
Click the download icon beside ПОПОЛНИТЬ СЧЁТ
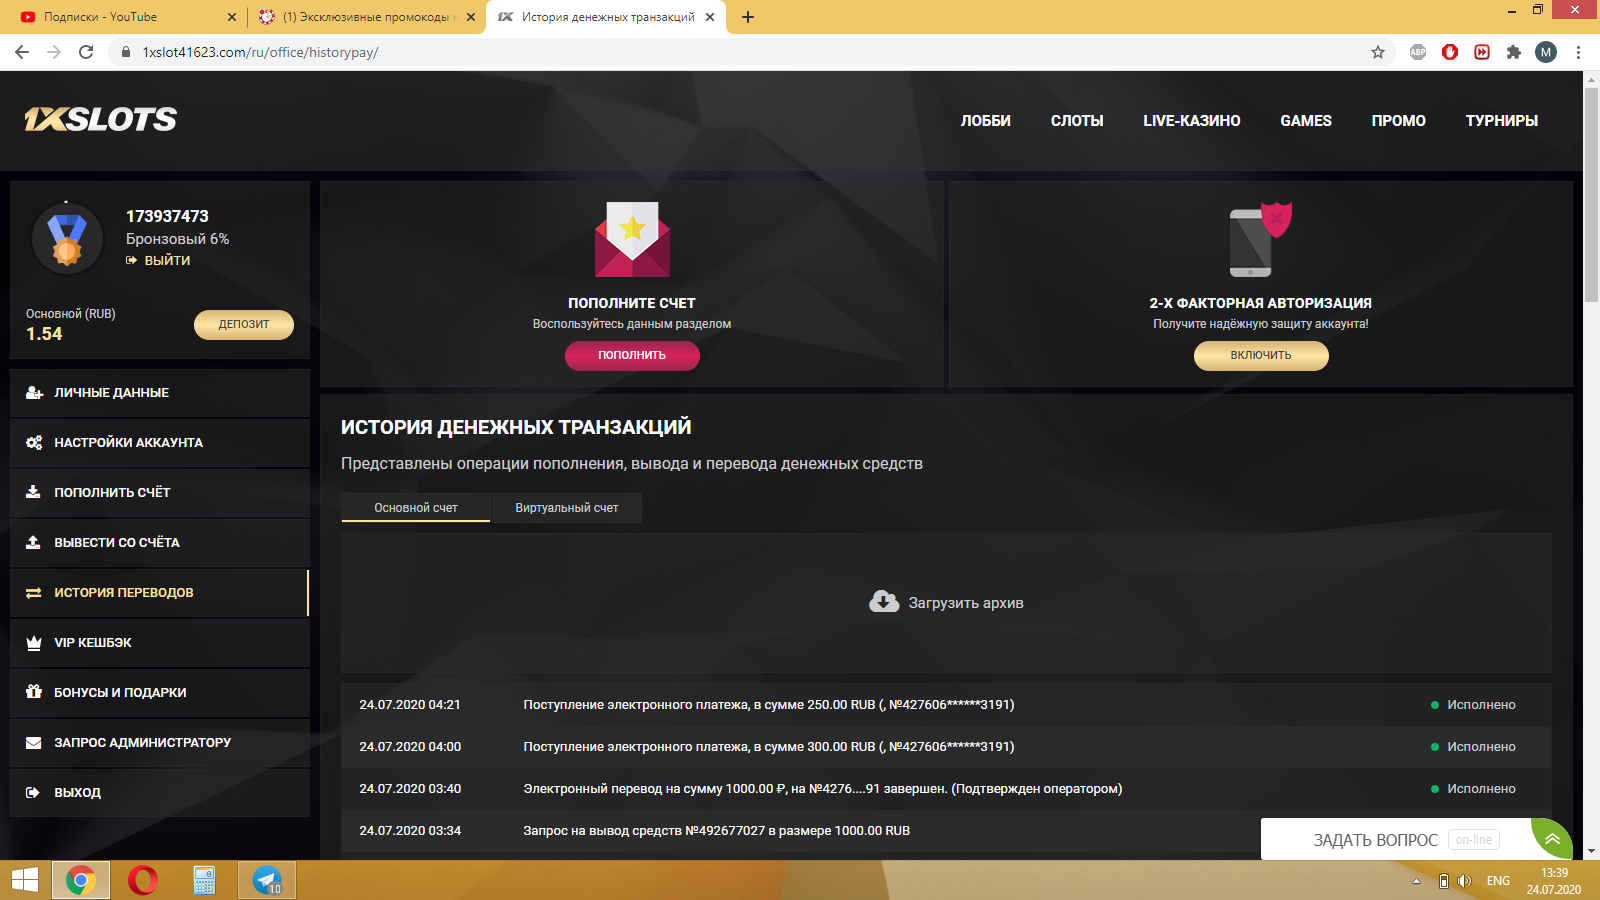click(x=34, y=492)
